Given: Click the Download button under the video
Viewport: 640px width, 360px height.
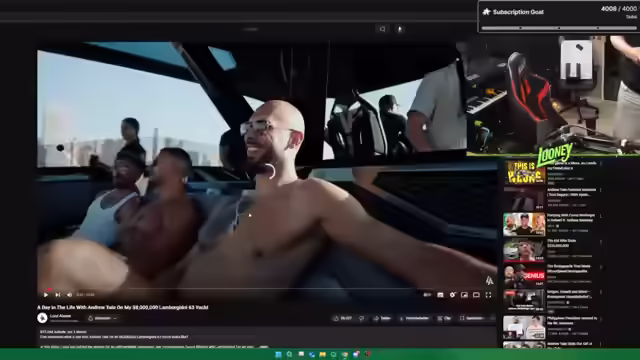Looking at the screenshot, I should tap(414, 318).
